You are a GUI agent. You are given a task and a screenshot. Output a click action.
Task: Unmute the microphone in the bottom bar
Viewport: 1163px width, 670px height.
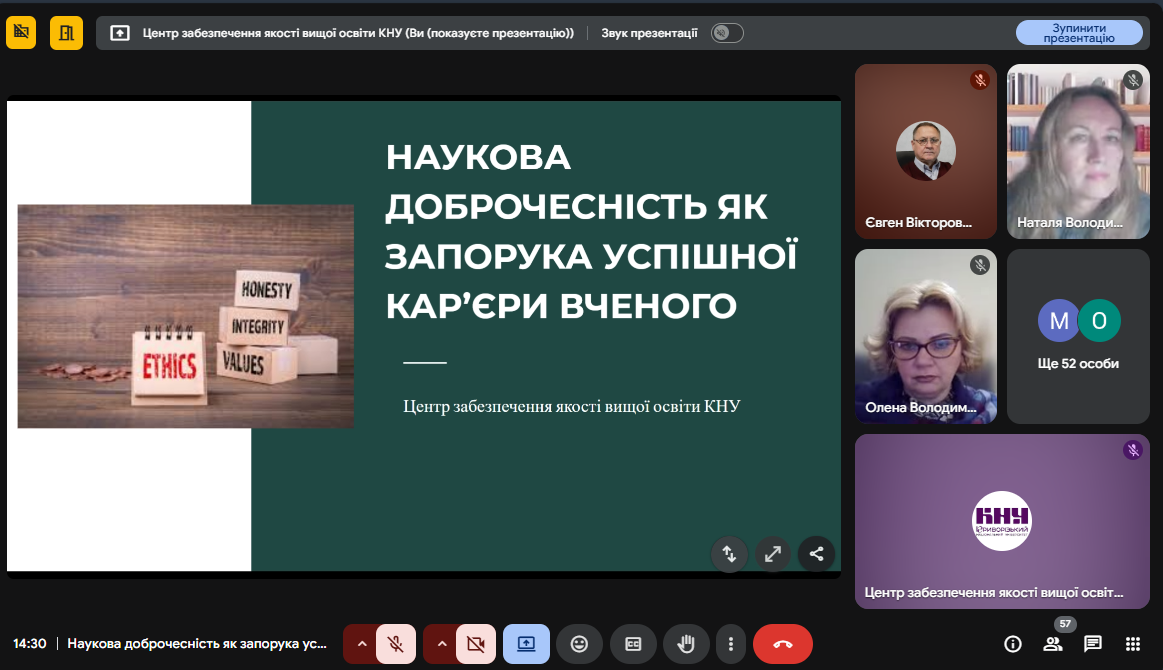click(x=396, y=644)
